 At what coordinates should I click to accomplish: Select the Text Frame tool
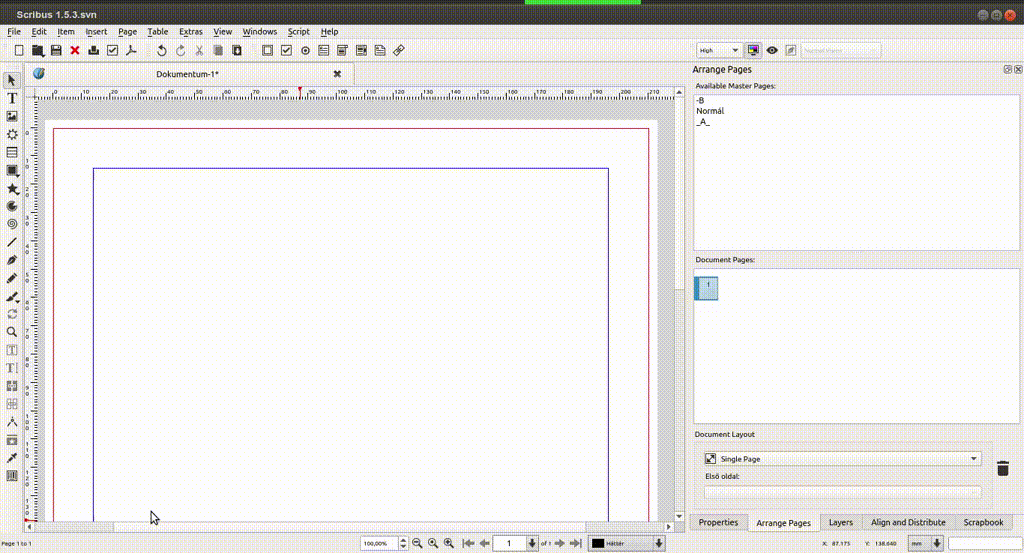12,98
